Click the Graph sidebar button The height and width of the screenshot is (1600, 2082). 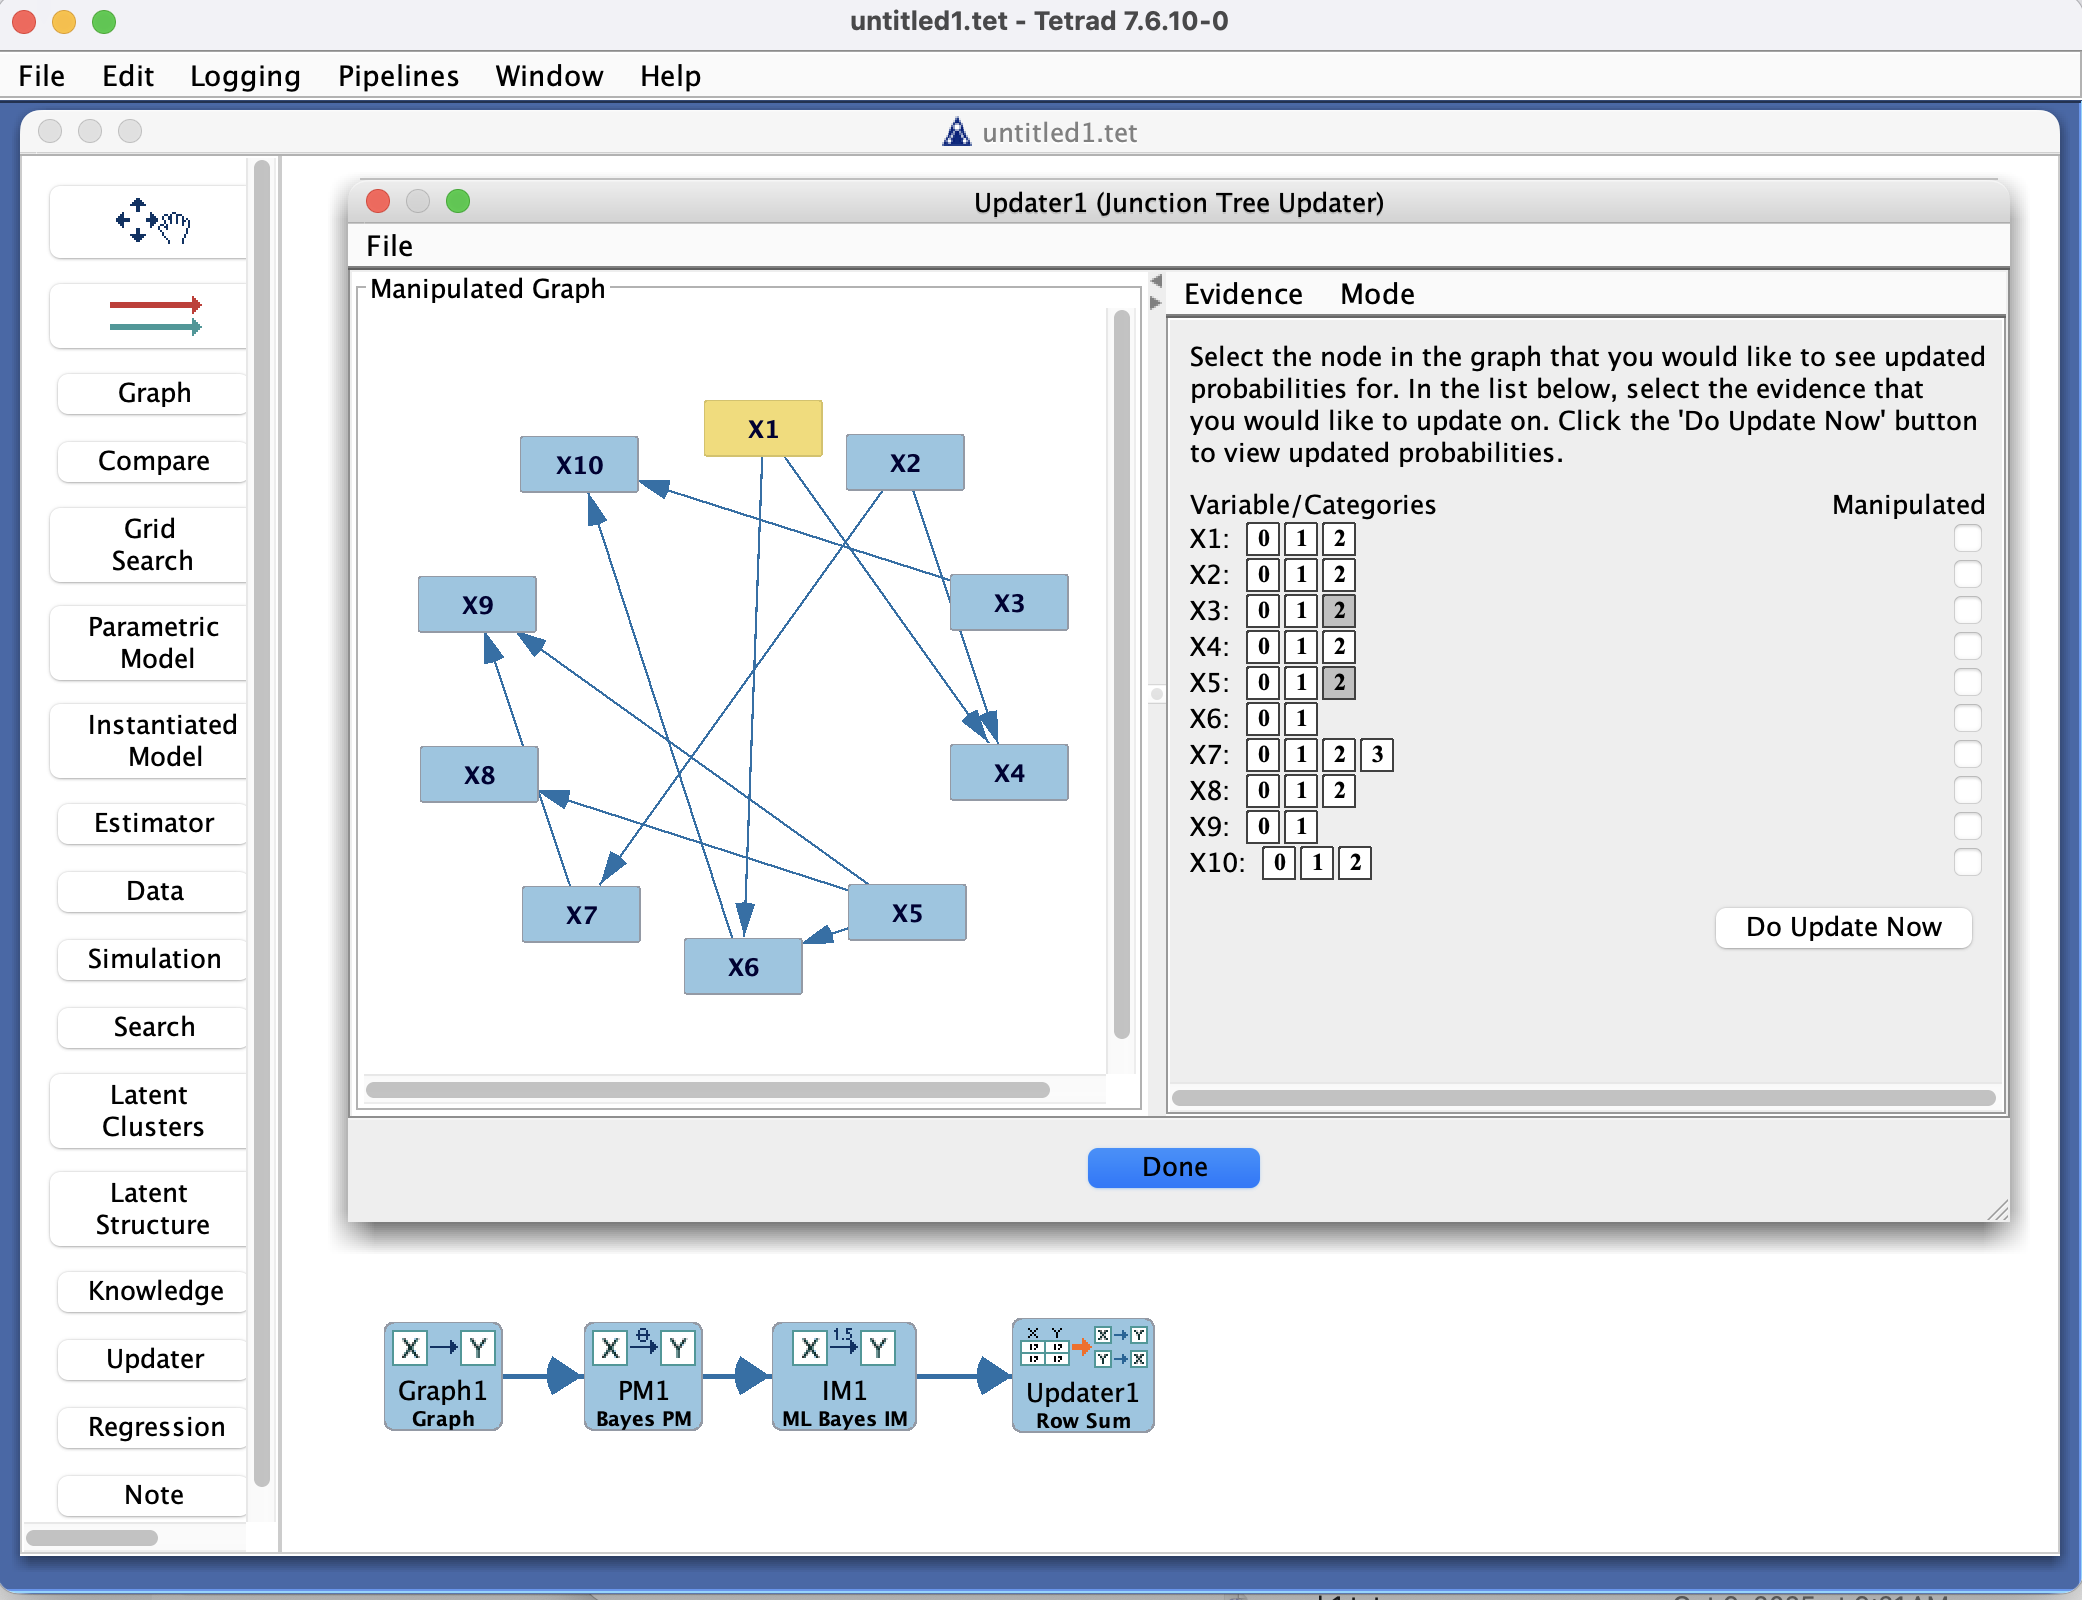coord(153,393)
